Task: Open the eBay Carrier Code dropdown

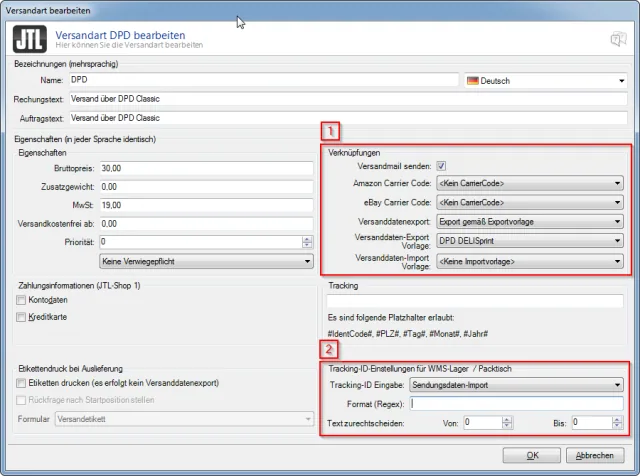Action: tap(530, 202)
